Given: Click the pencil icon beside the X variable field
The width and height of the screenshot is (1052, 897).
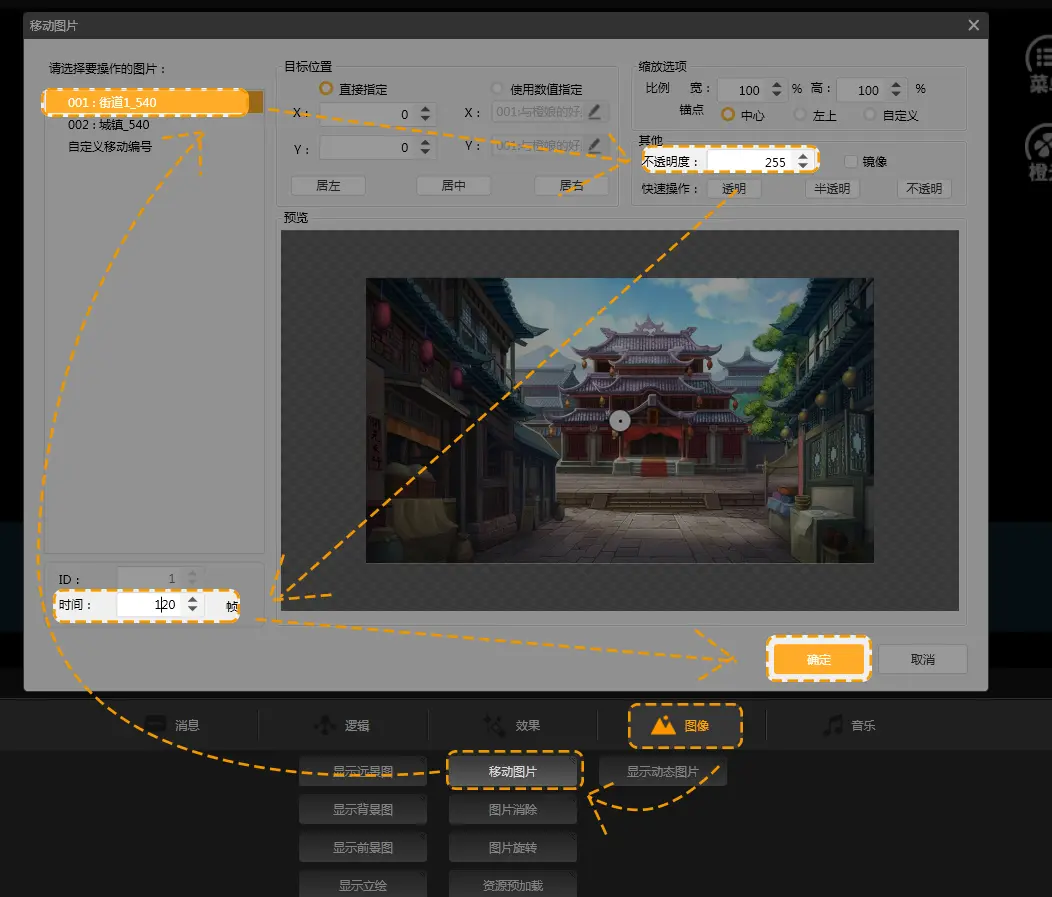Looking at the screenshot, I should (x=595, y=112).
